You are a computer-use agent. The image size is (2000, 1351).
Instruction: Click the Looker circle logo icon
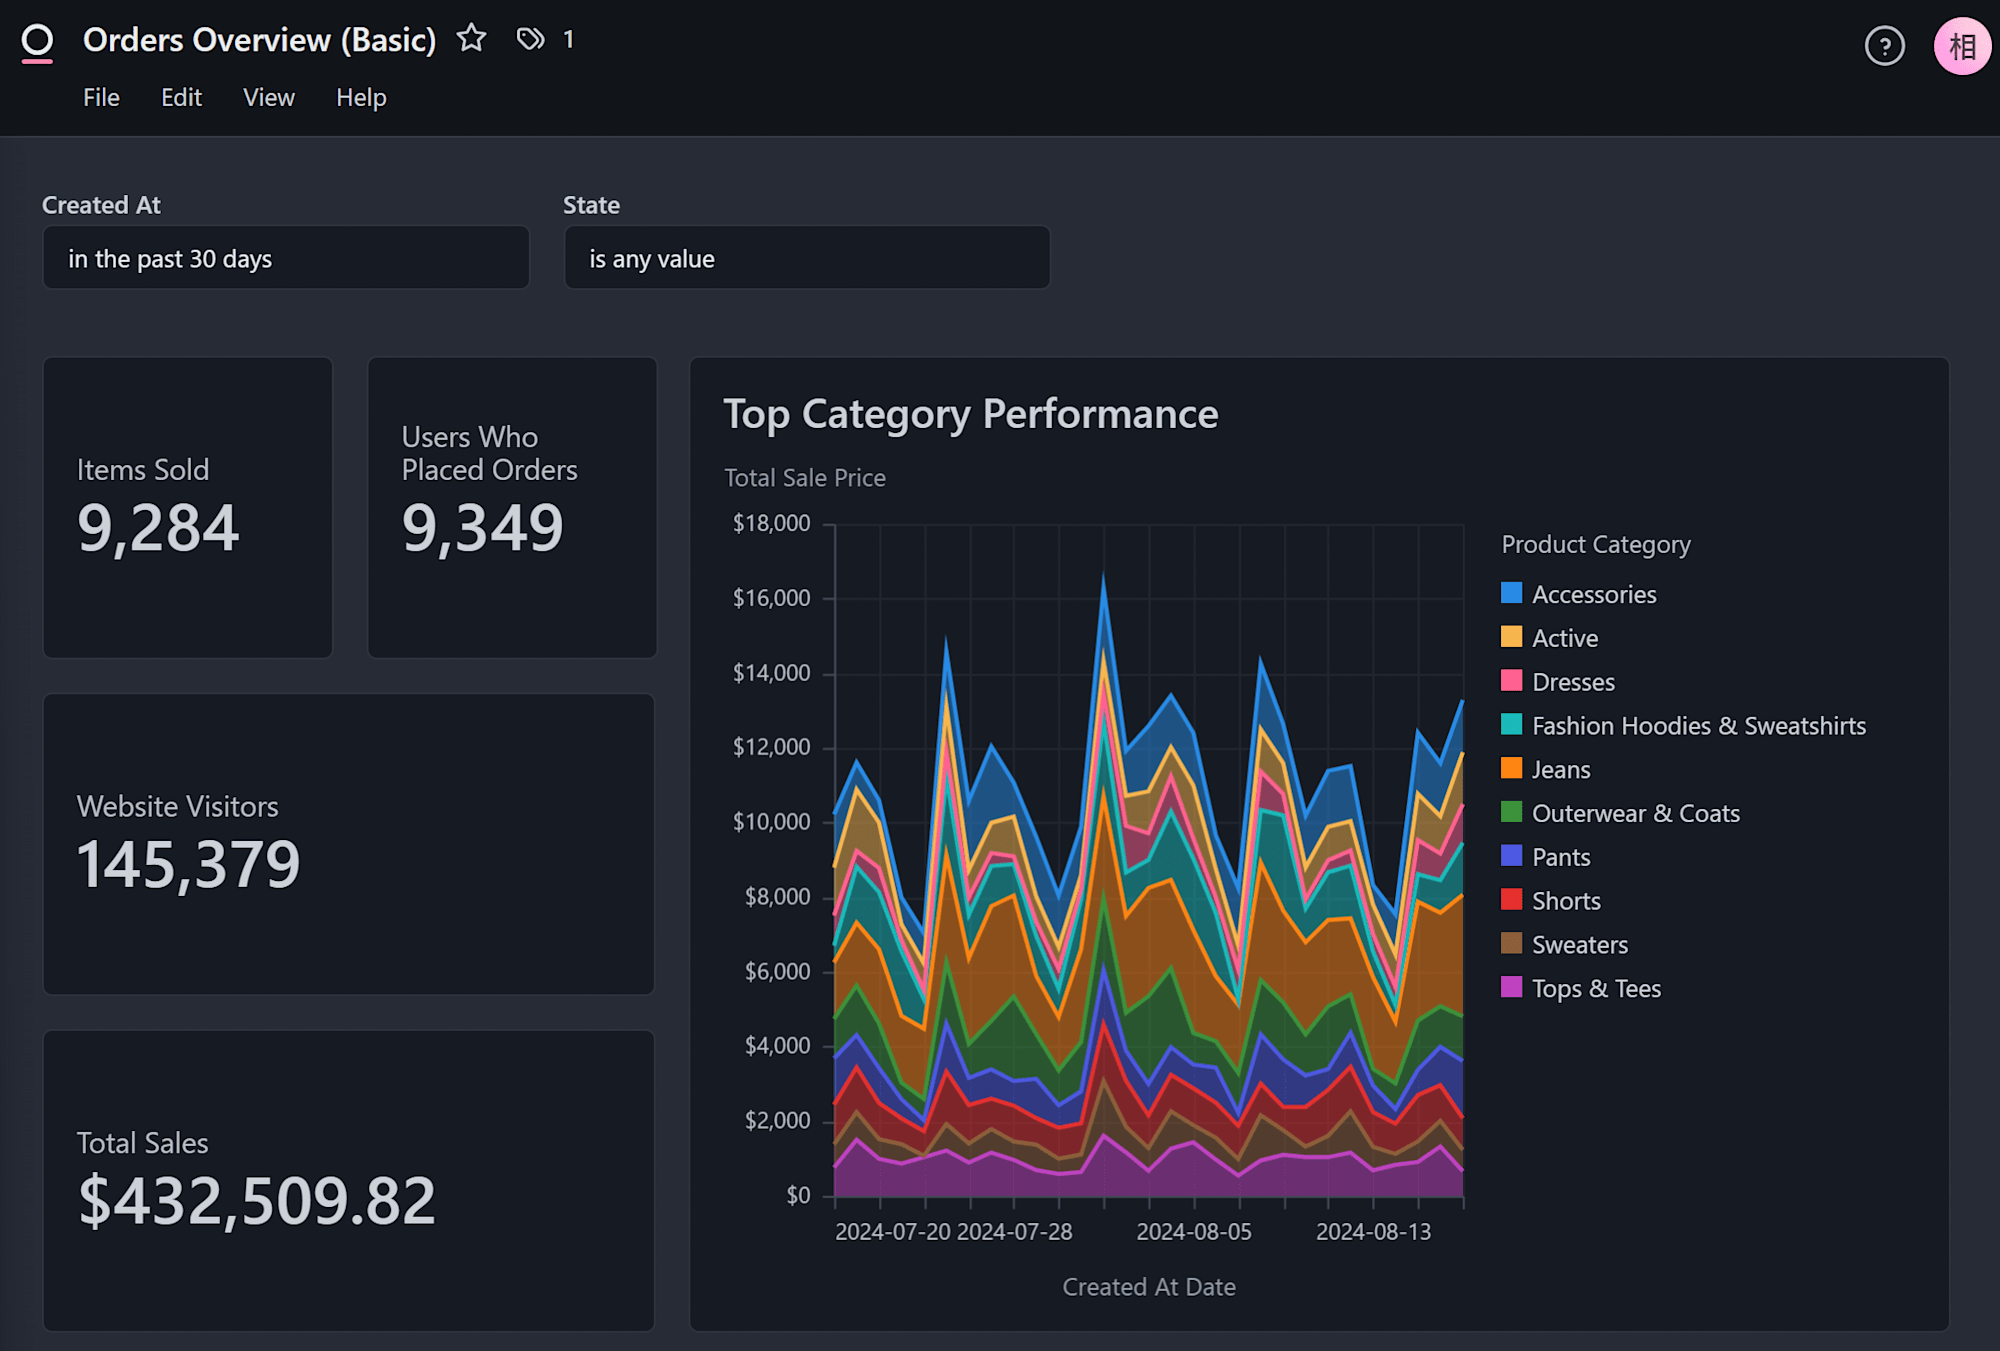(37, 43)
